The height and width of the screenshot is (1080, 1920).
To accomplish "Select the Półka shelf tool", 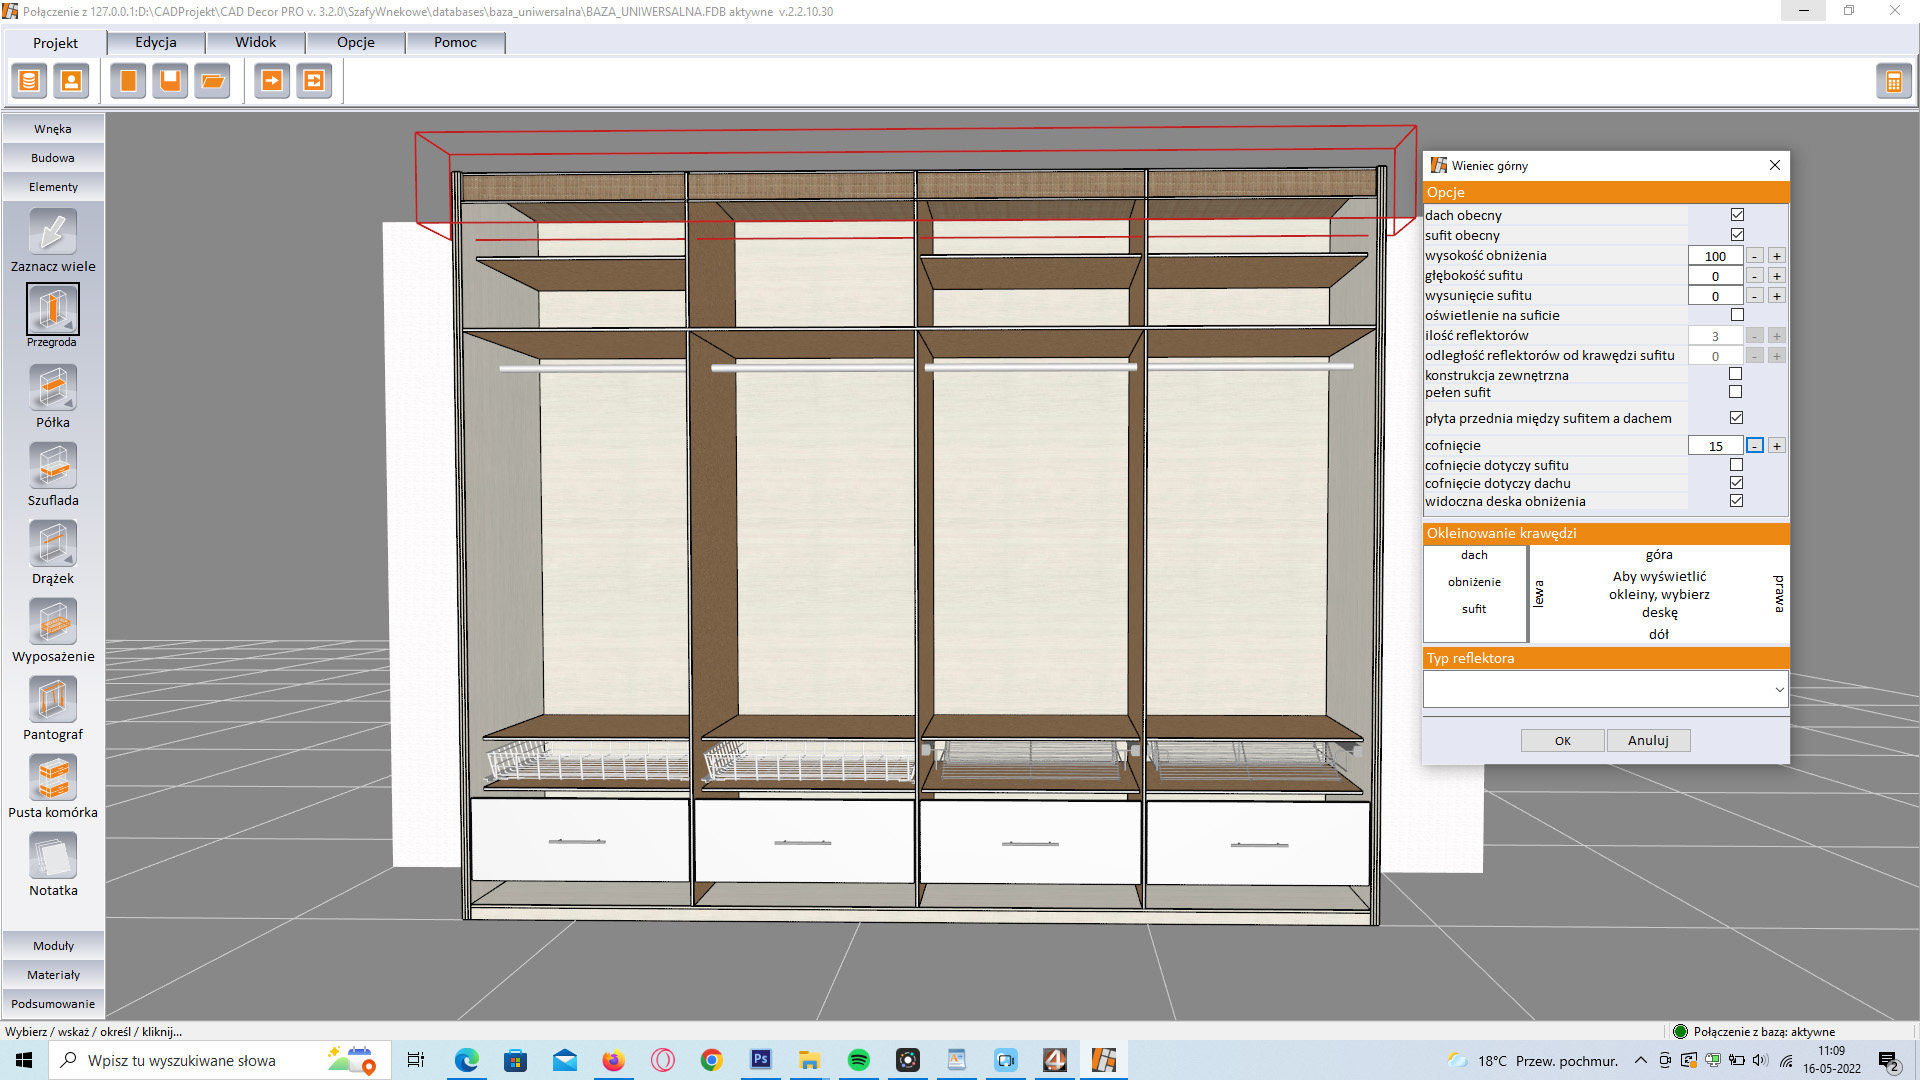I will click(x=53, y=388).
